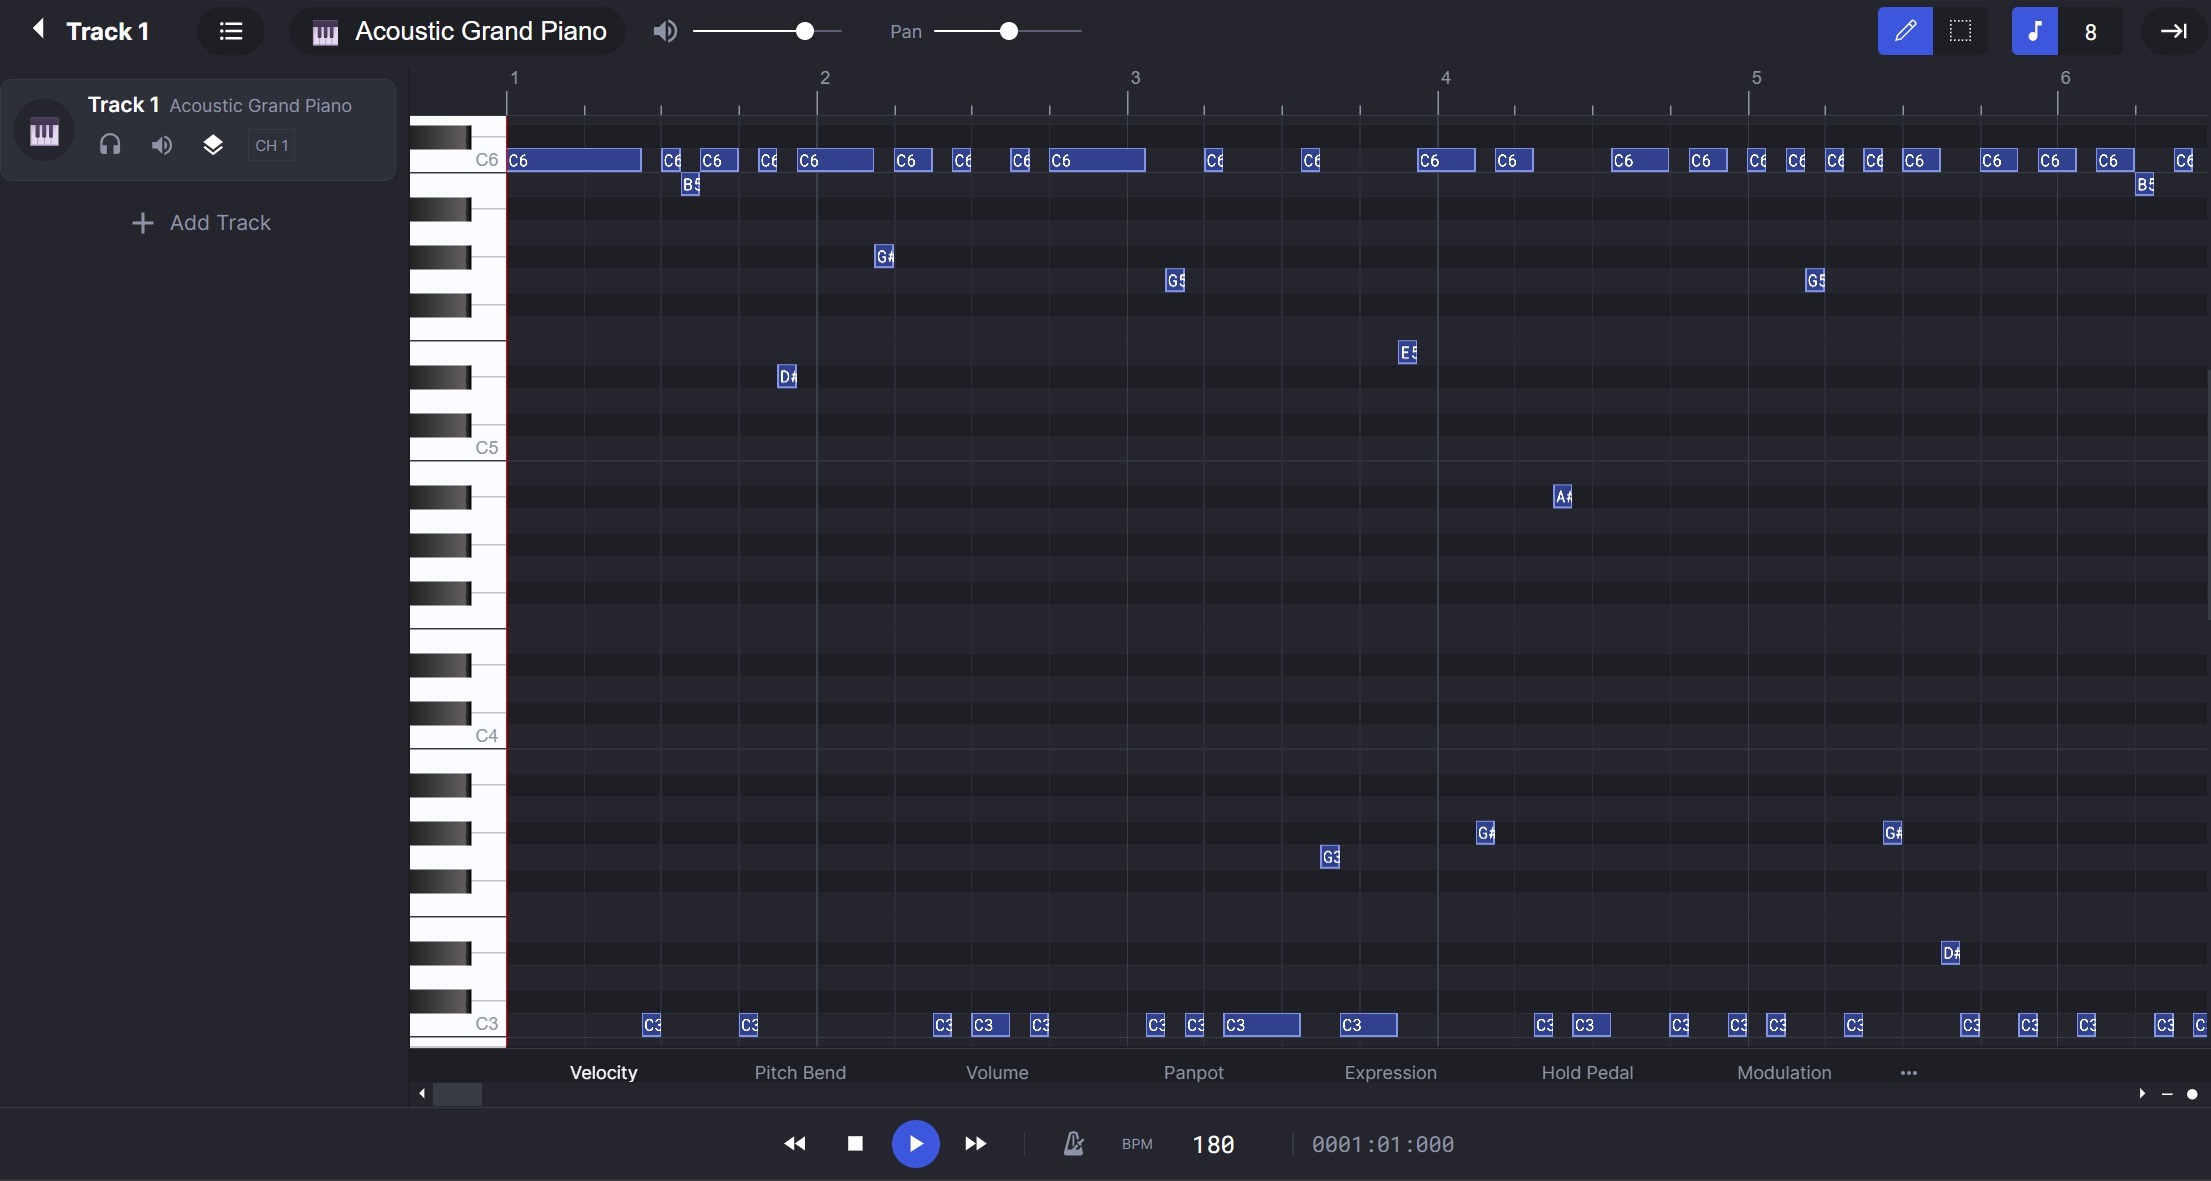The height and width of the screenshot is (1181, 2211).
Task: Open quantize value 8 selector
Action: tap(2090, 32)
